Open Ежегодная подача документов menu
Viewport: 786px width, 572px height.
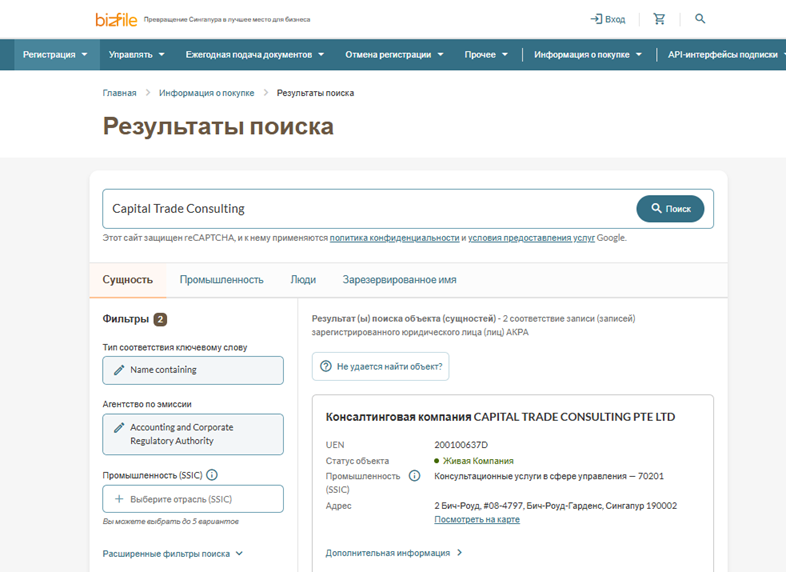(x=255, y=55)
